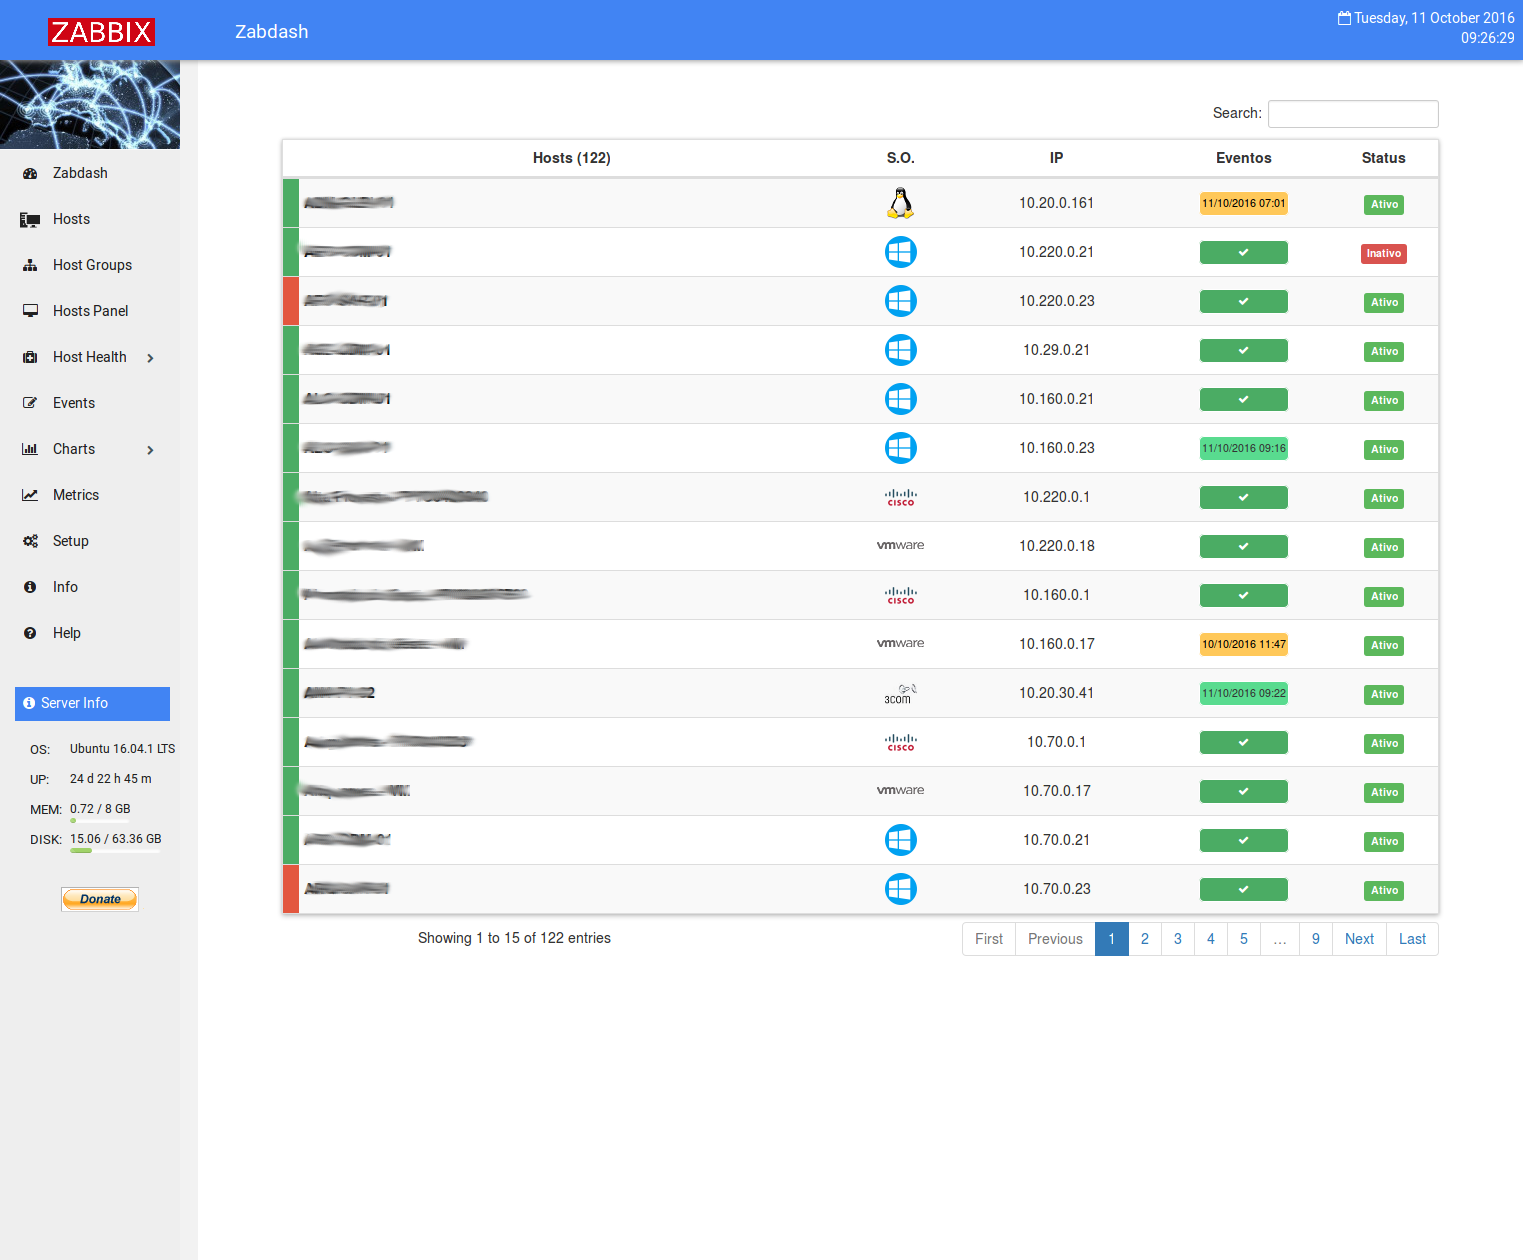Click the Donate button
1523x1260 pixels.
pos(99,898)
